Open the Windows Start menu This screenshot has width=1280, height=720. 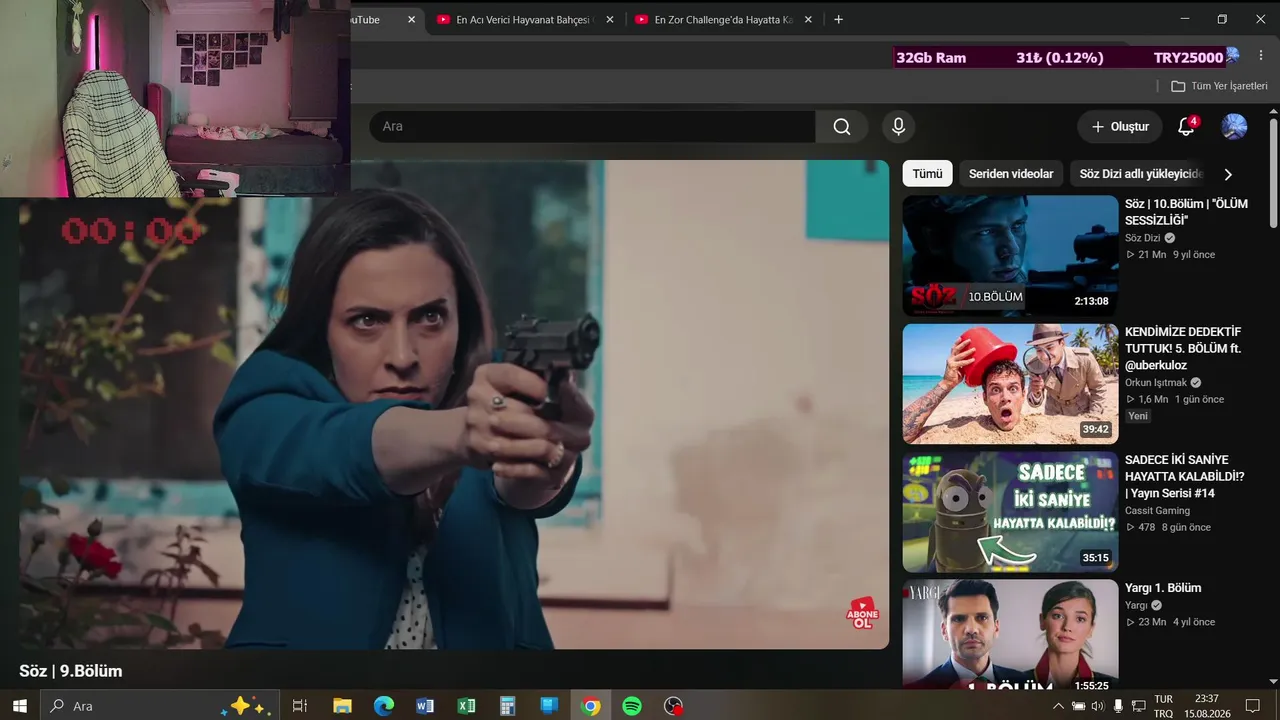pos(19,706)
